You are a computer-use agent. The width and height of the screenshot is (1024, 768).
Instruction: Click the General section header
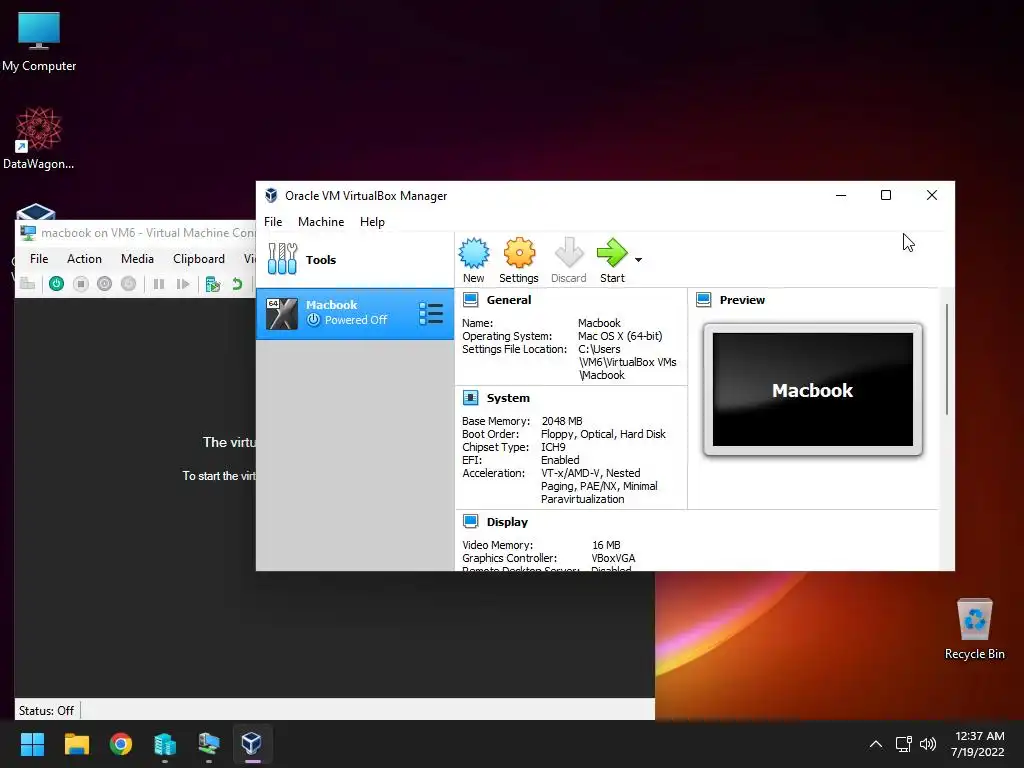(509, 300)
